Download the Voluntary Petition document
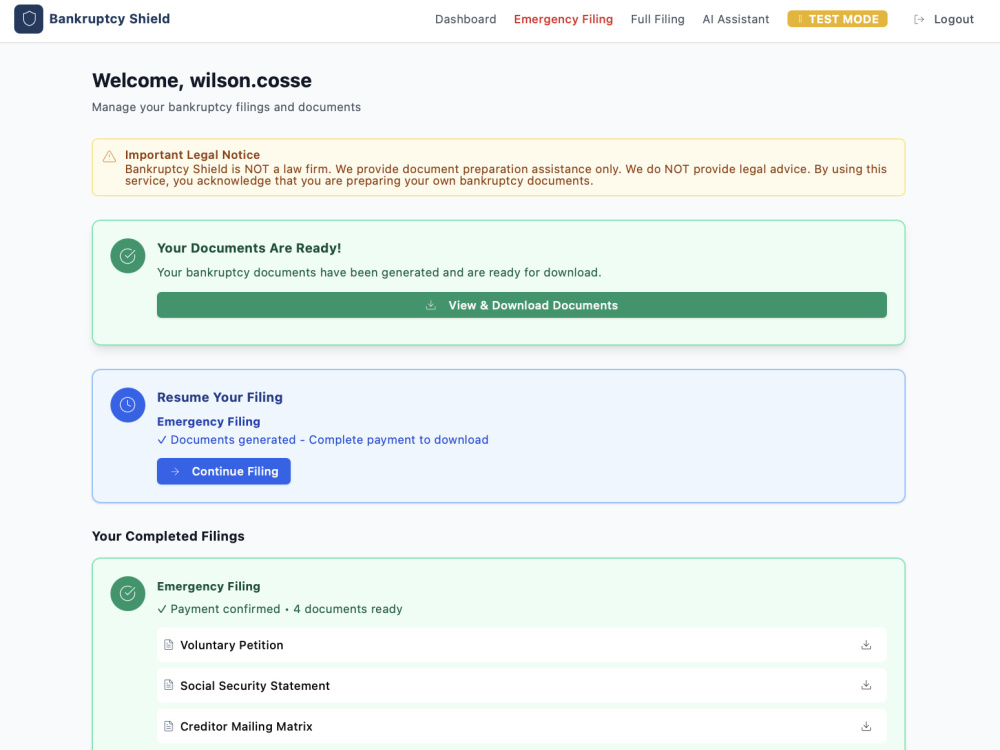Screen dimensions: 1000x750 tap(866, 645)
